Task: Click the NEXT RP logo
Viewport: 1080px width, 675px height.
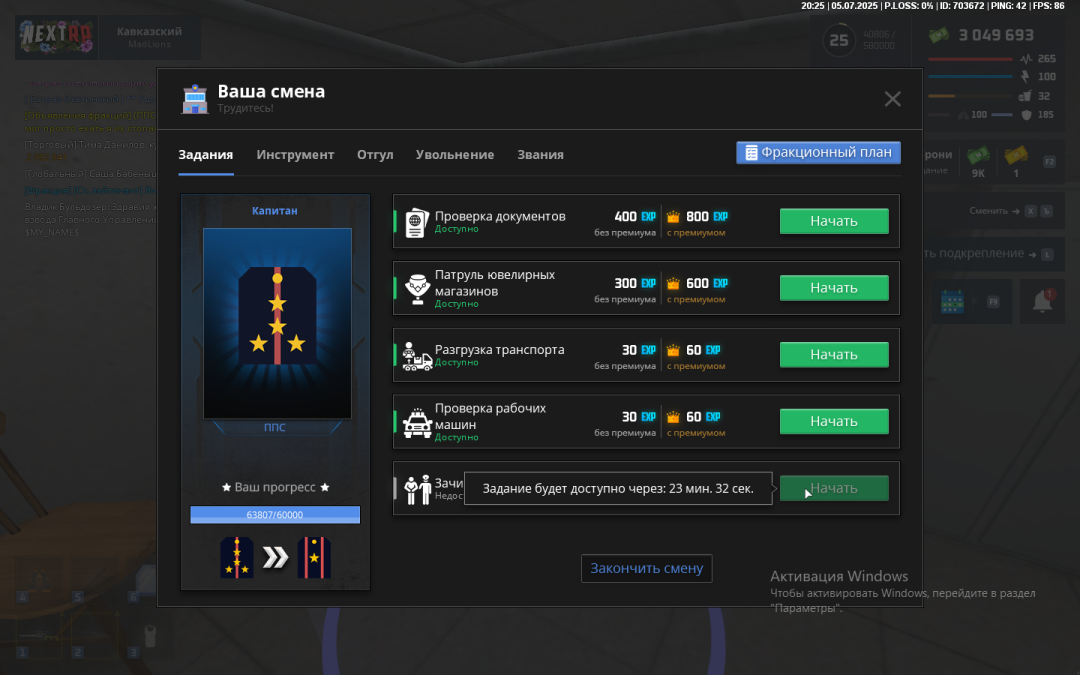Action: pos(56,37)
